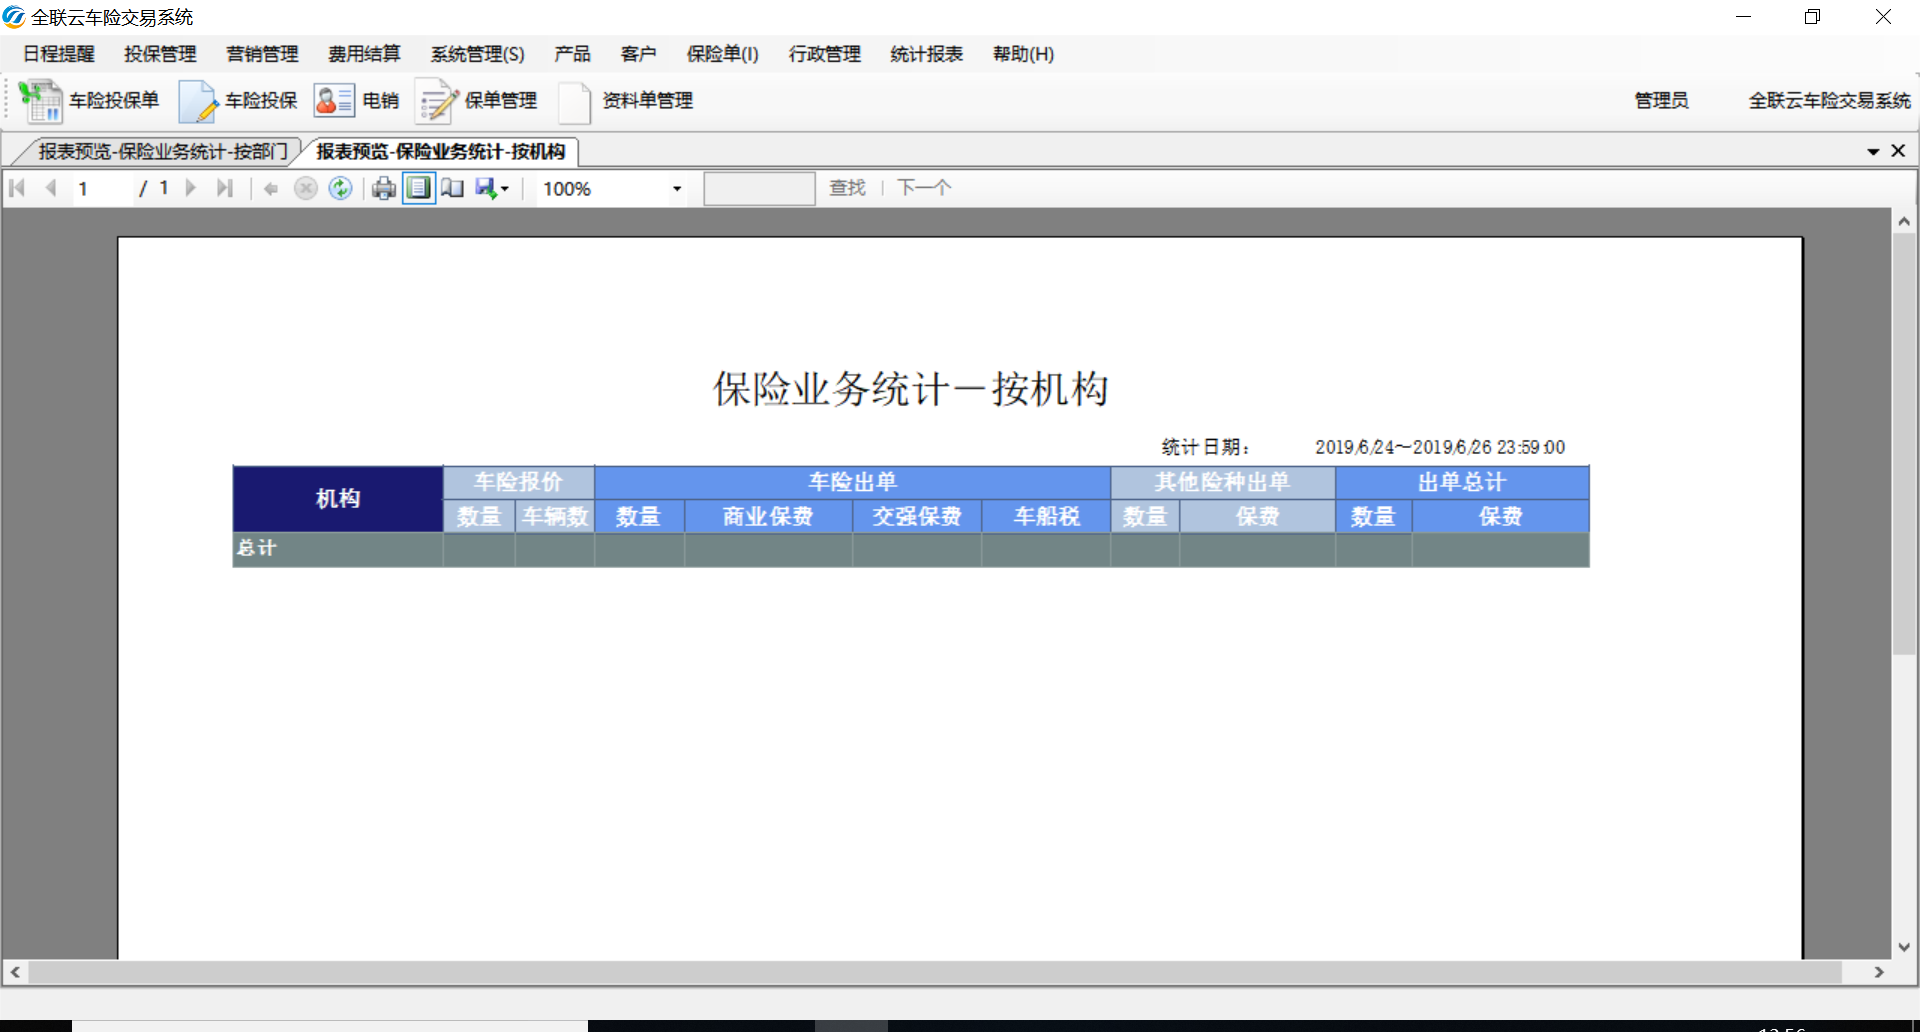Image resolution: width=1920 pixels, height=1032 pixels.
Task: Click the horizontal scrollbar thumb
Action: tap(935, 972)
